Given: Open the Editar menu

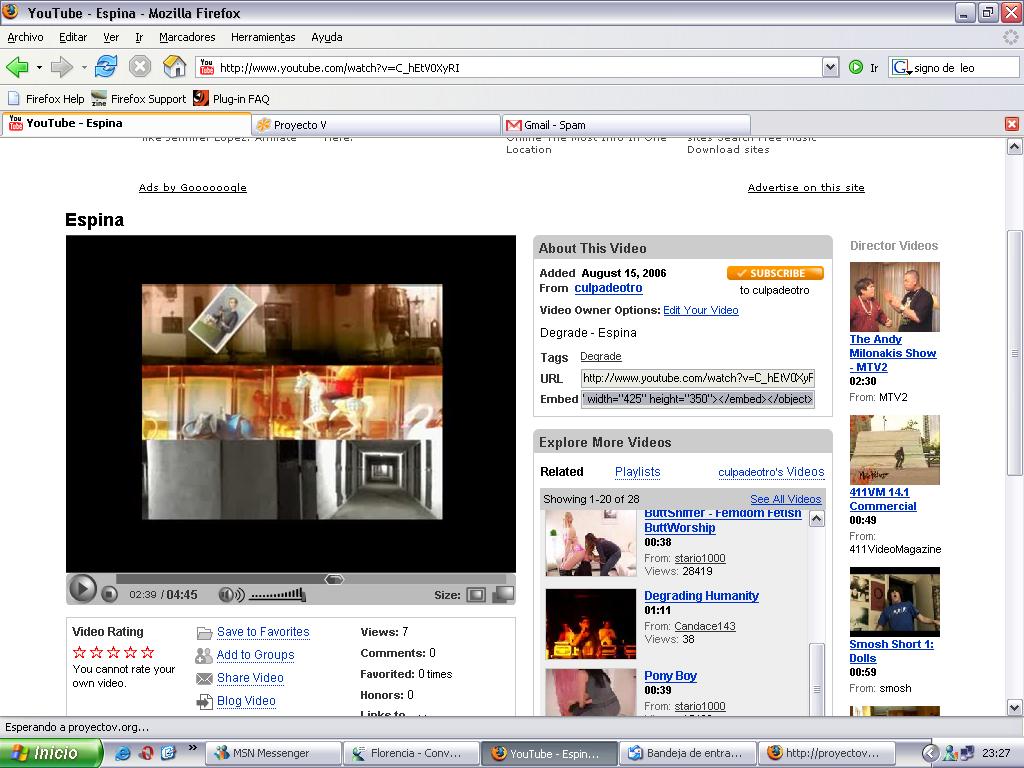Looking at the screenshot, I should [x=73, y=37].
